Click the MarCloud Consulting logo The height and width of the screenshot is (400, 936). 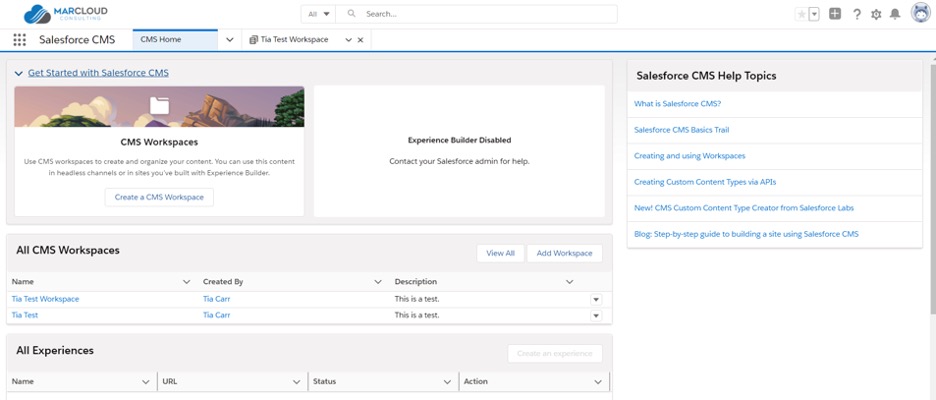(66, 14)
